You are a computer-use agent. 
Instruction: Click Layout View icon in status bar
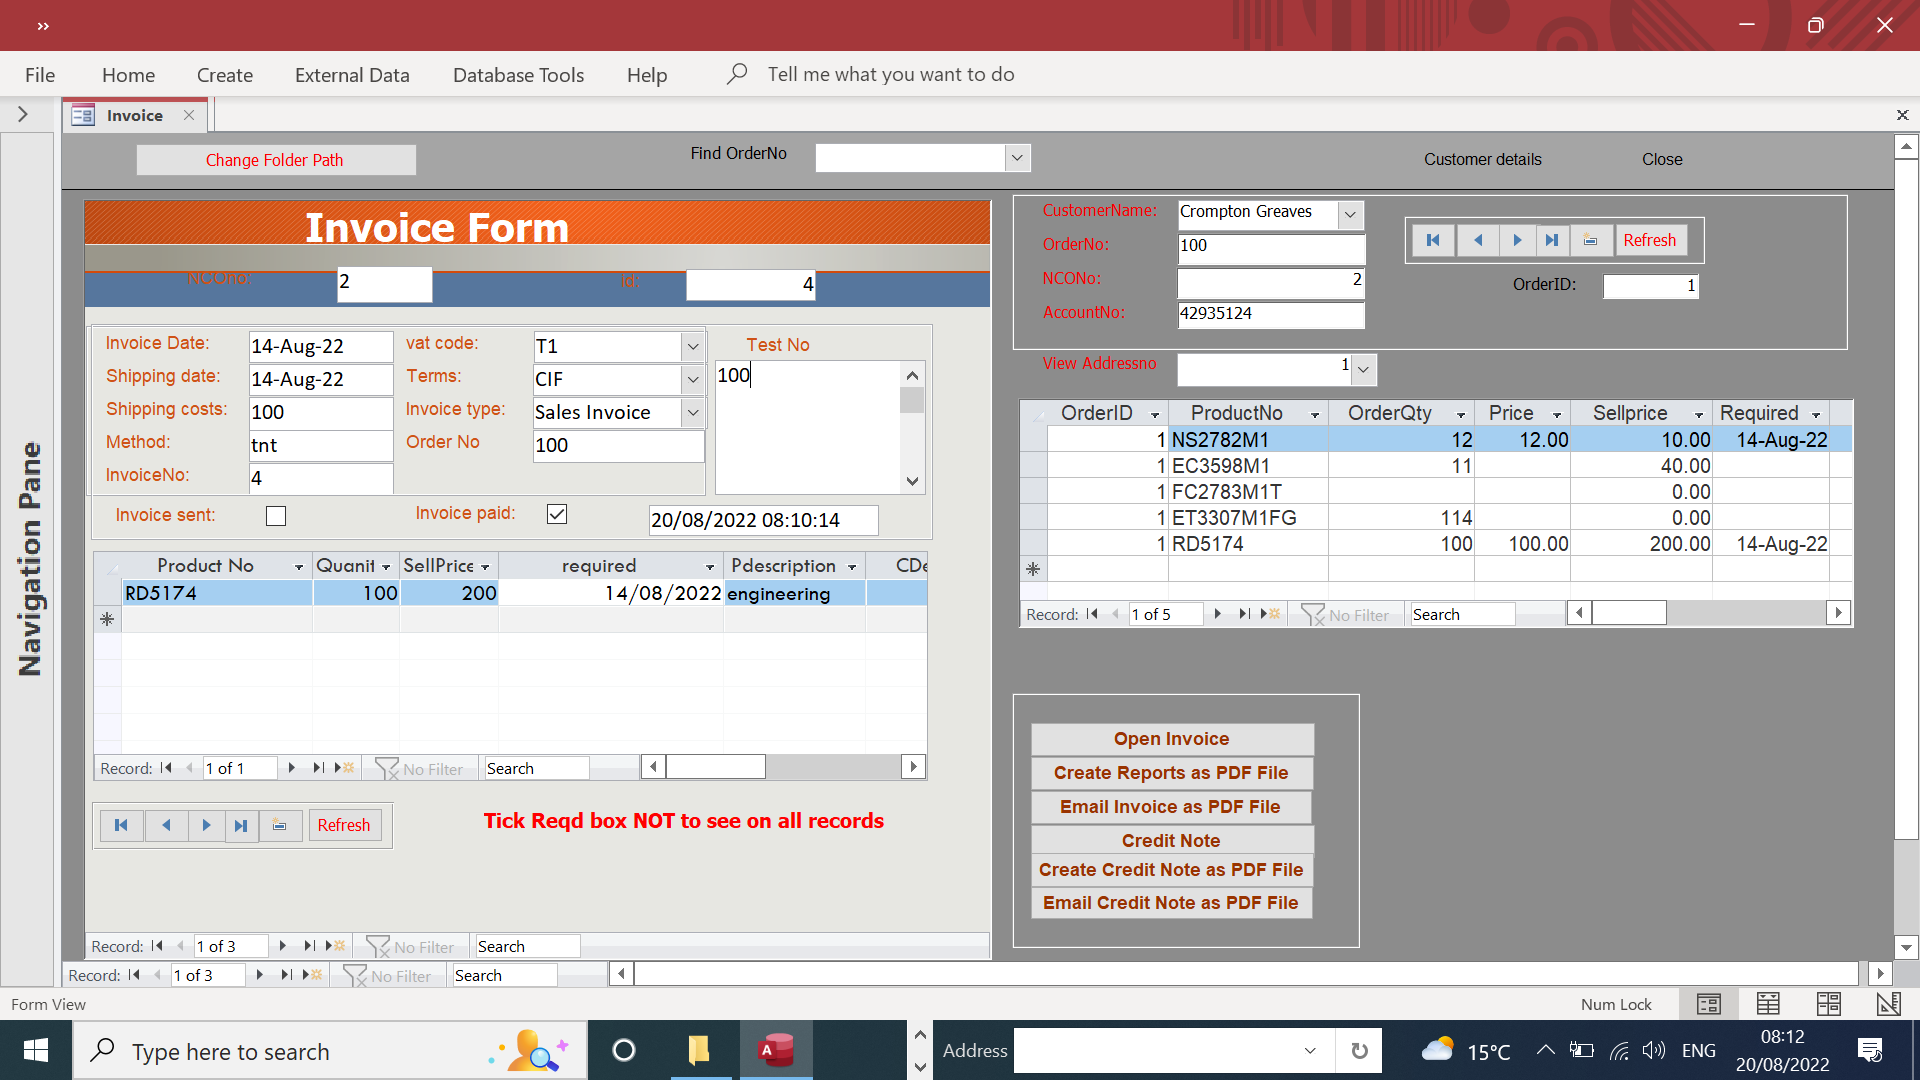1828,1004
